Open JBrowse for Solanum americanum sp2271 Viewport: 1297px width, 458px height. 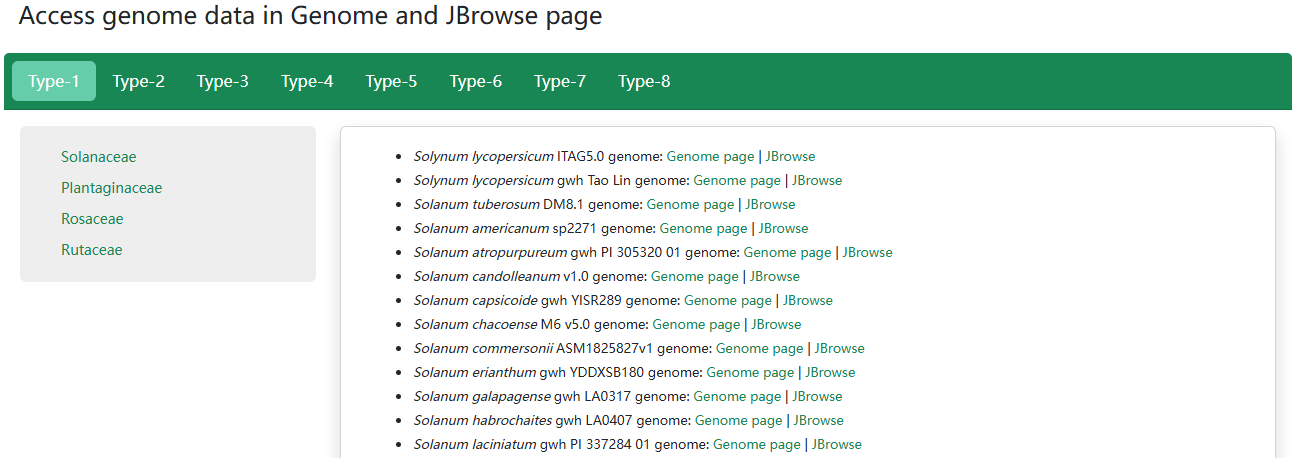click(783, 228)
